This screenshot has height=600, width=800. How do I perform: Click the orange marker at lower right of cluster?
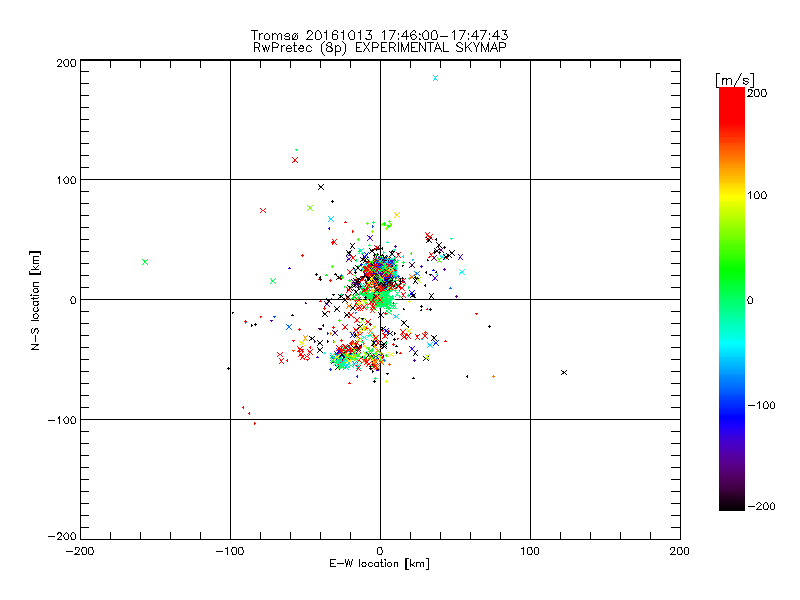point(493,376)
